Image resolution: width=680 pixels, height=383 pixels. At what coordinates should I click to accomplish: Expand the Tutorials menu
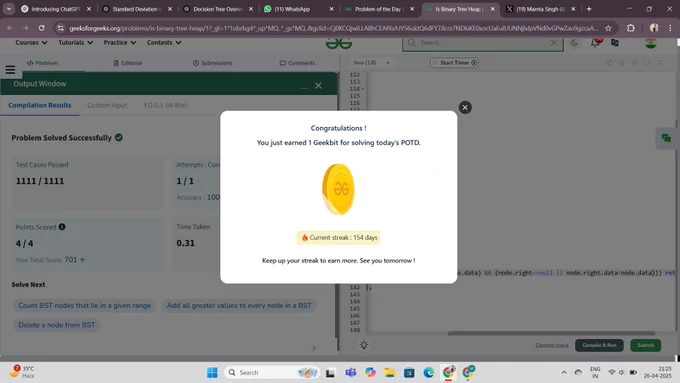coord(75,43)
